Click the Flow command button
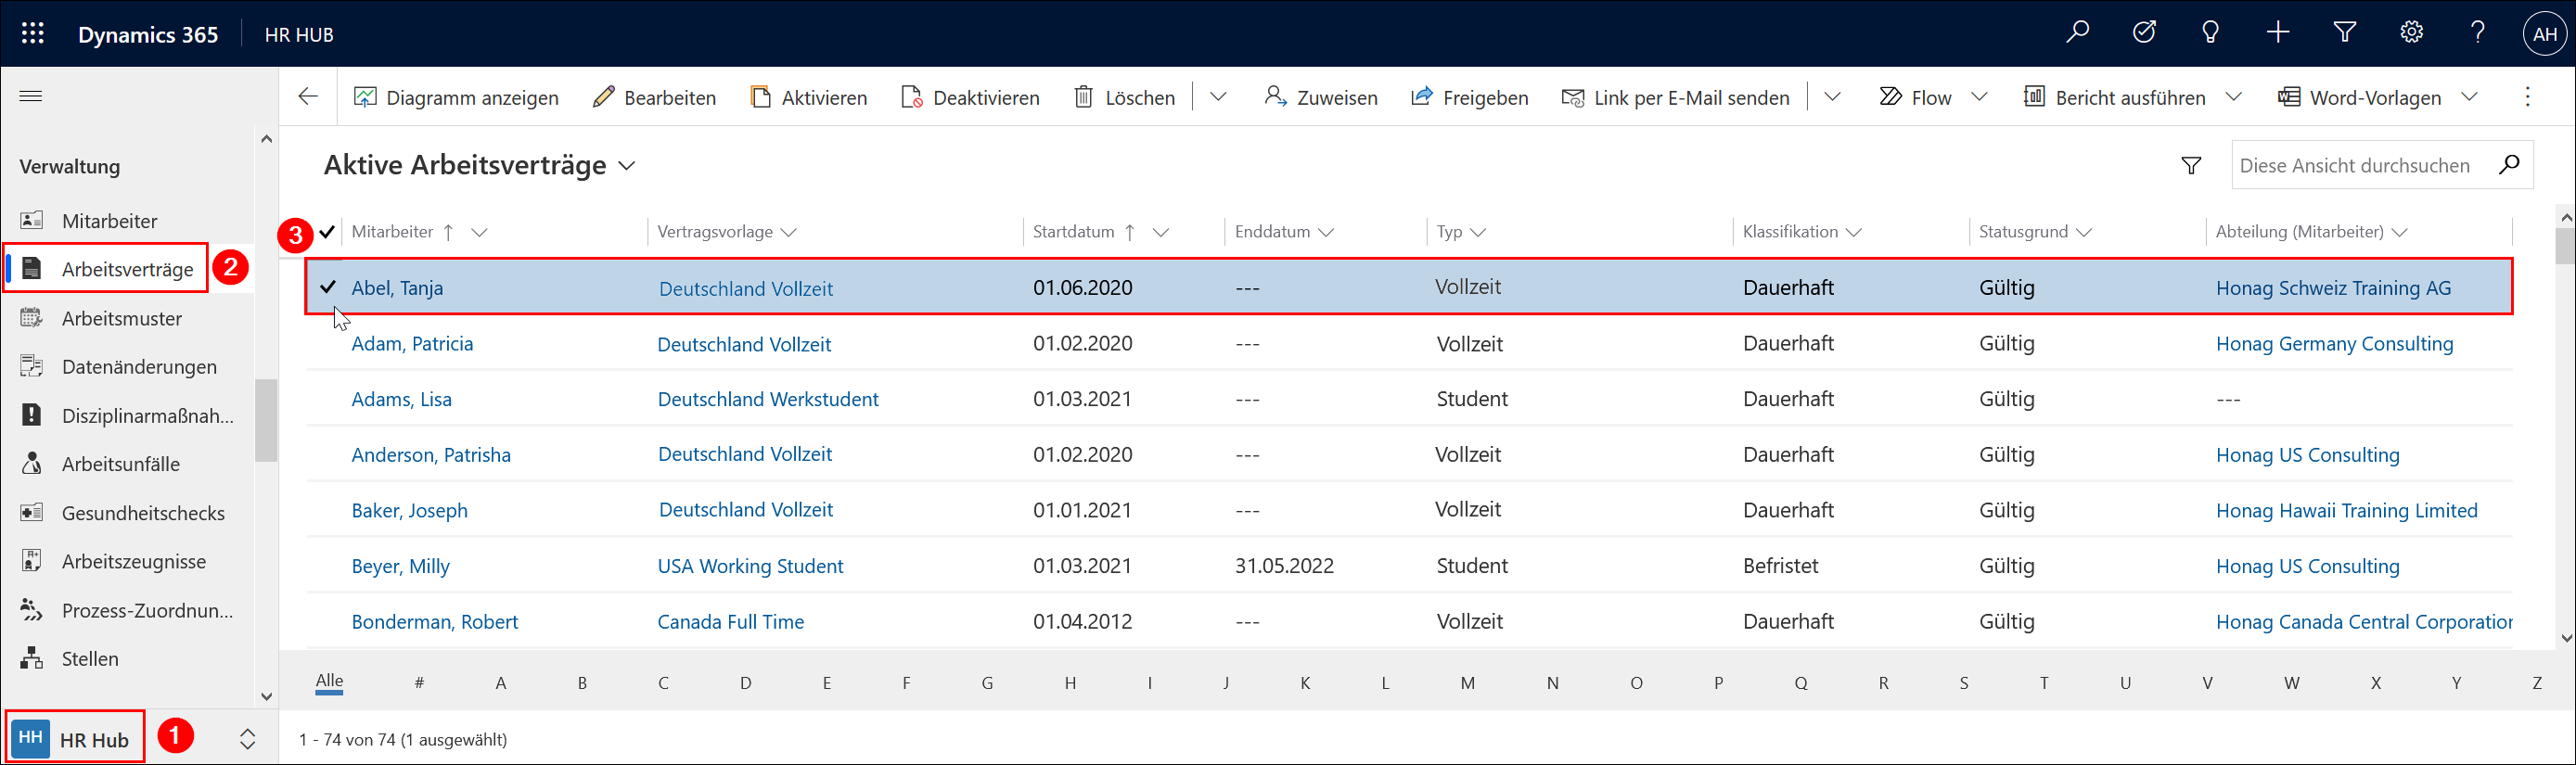2576x765 pixels. 1915,97
